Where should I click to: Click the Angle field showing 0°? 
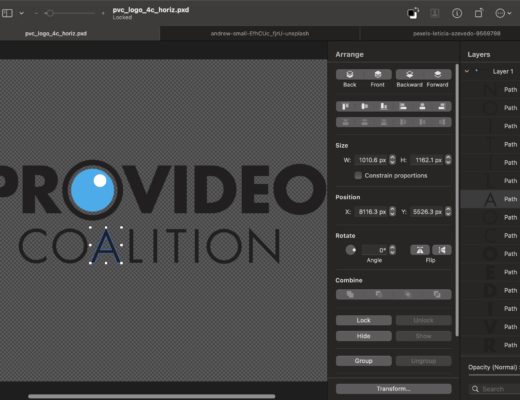tap(375, 250)
